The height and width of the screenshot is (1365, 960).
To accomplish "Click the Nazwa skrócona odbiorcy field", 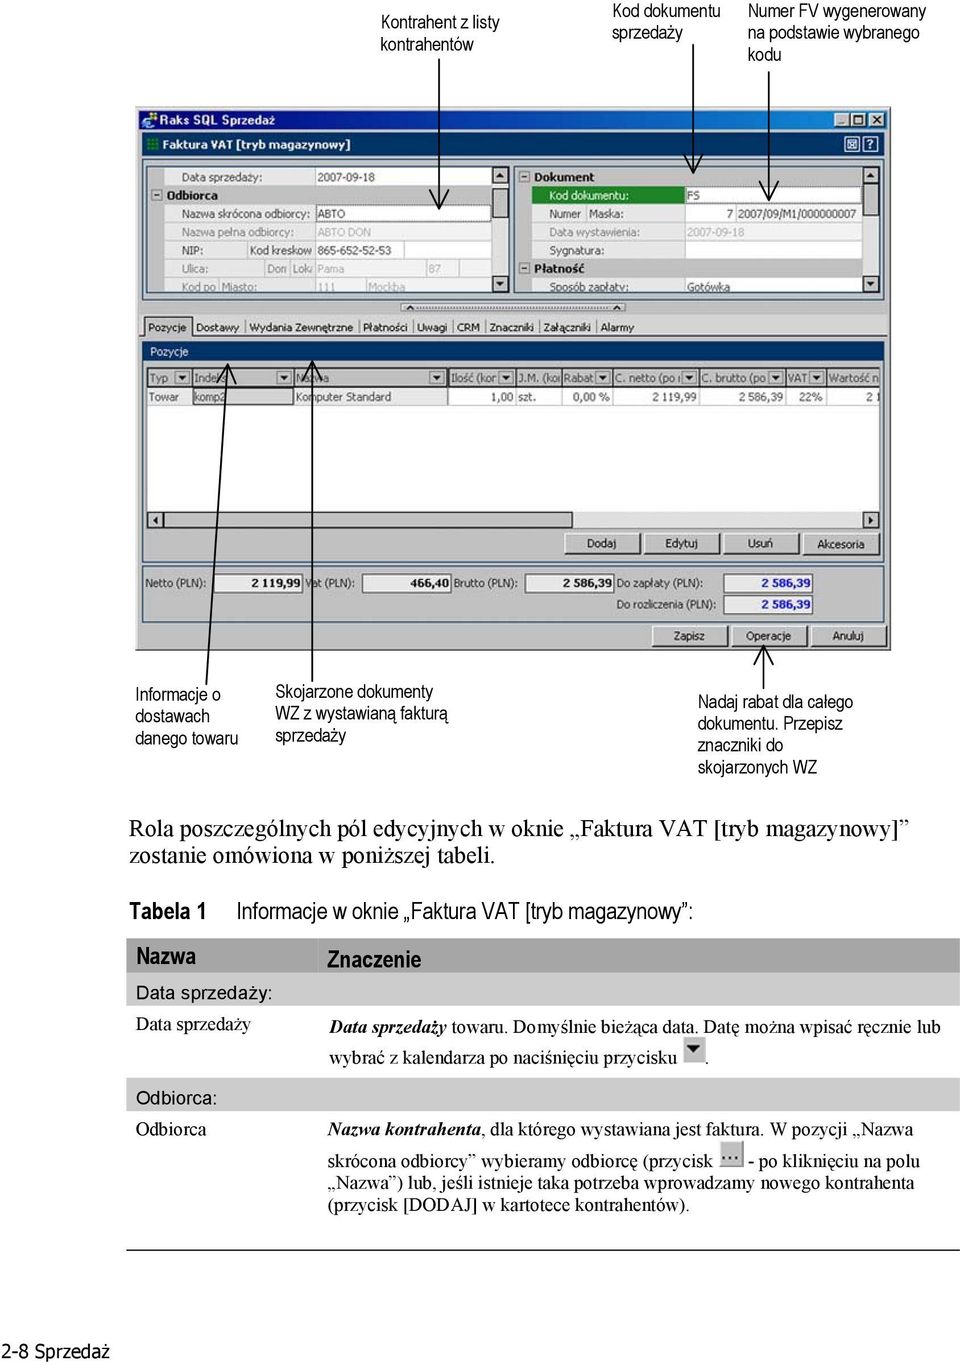I will [x=402, y=214].
